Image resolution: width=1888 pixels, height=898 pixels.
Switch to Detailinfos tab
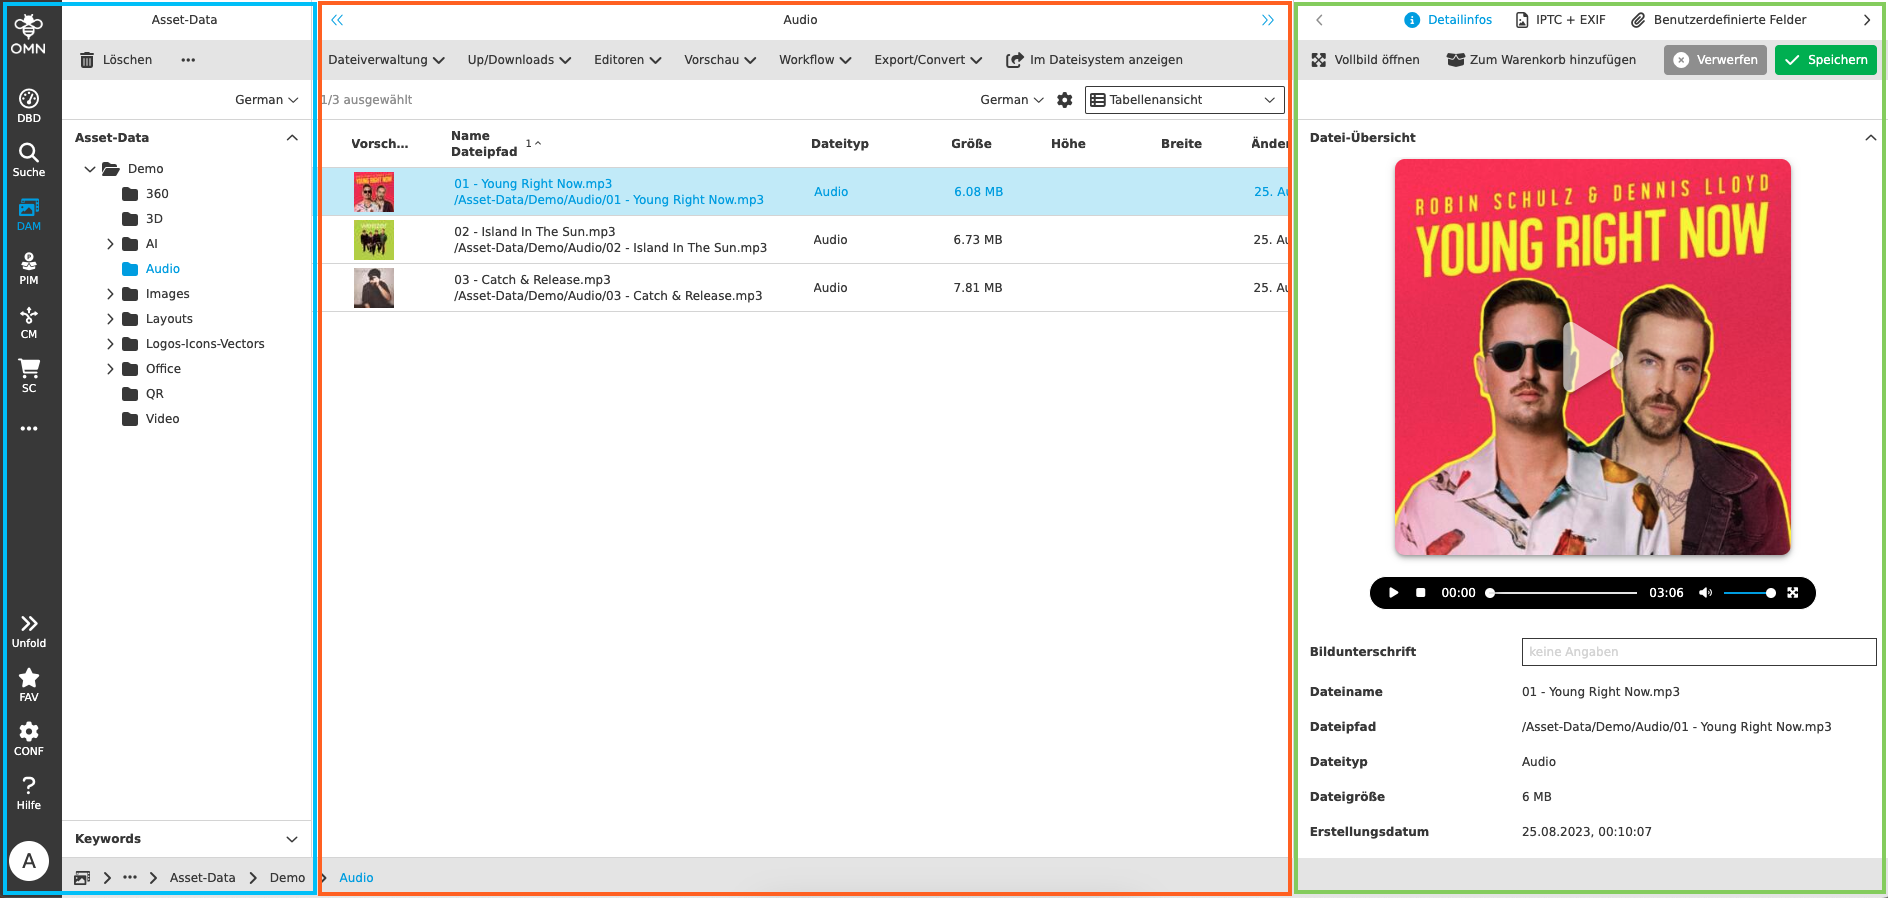[1448, 20]
